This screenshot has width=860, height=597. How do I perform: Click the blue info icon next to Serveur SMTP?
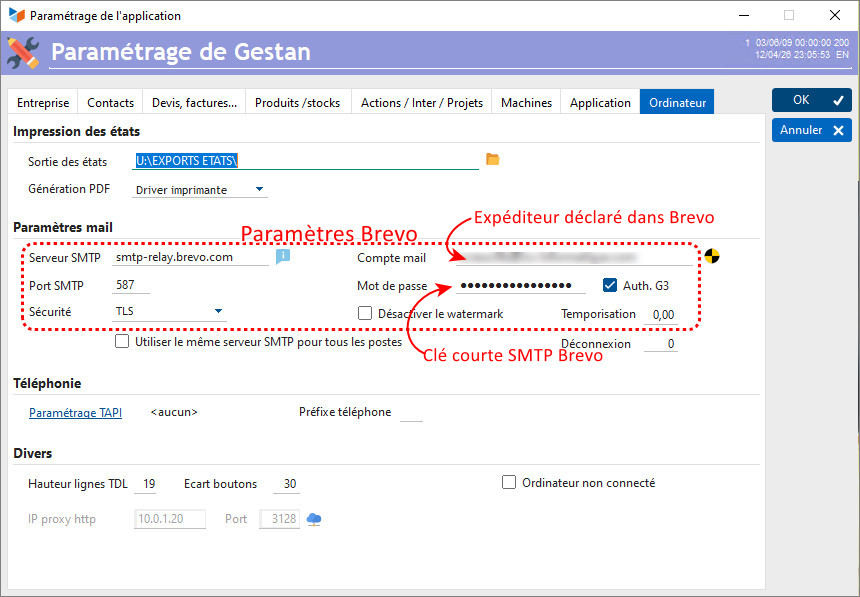pos(283,256)
